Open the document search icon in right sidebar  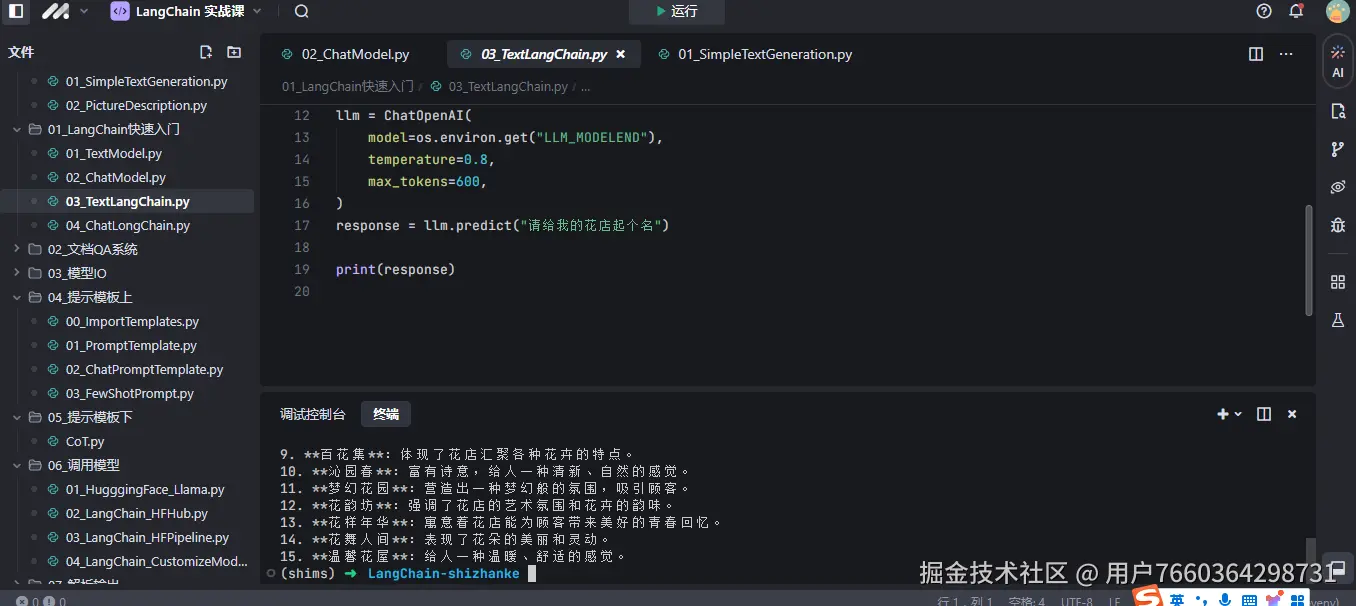coord(1337,111)
